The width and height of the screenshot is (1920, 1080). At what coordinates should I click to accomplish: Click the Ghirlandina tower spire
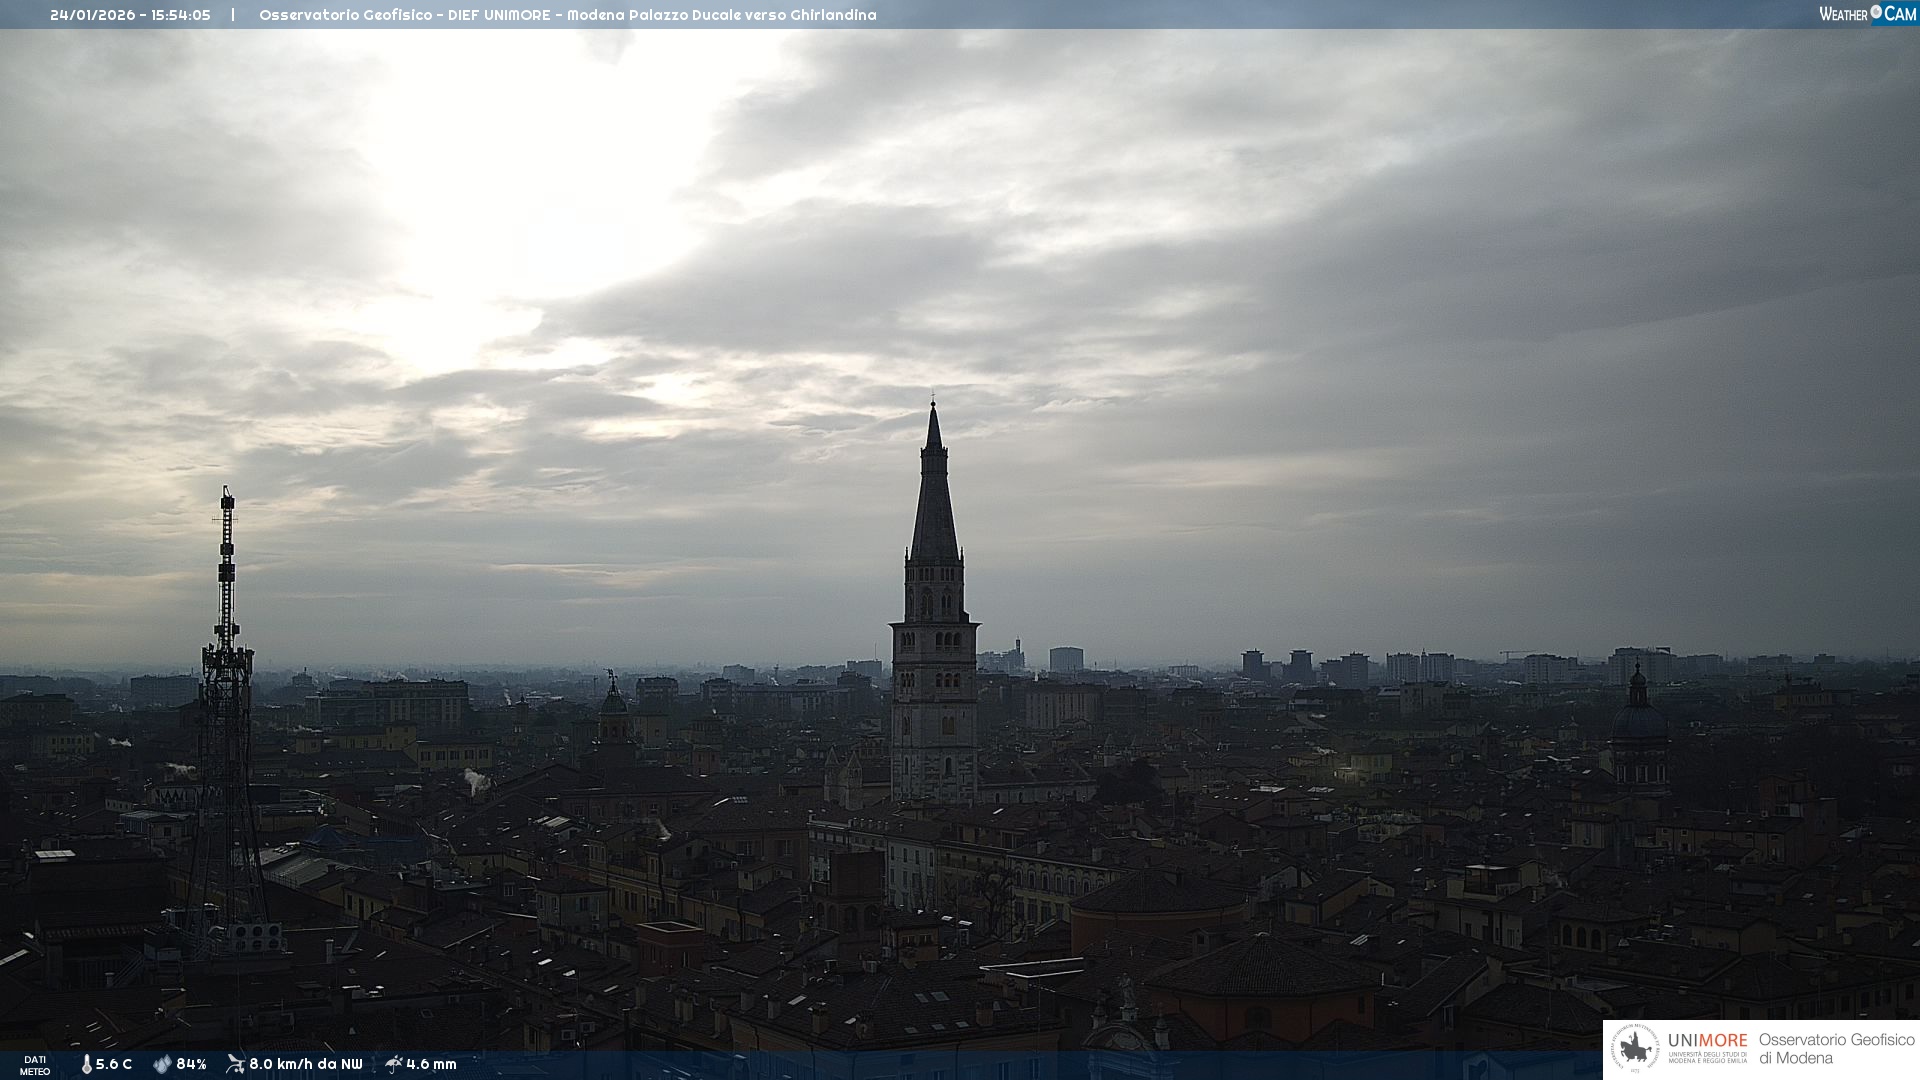click(x=934, y=500)
